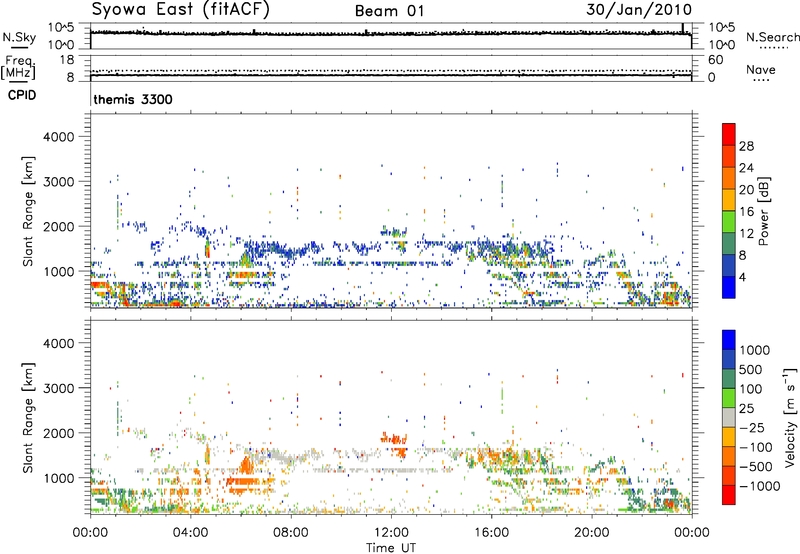The height and width of the screenshot is (554, 800).
Task: Click the blue top segment of Velocity colorbar
Action: click(x=729, y=340)
